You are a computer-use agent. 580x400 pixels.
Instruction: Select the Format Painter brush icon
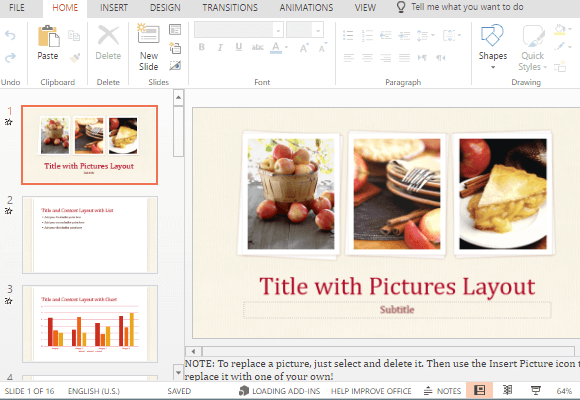click(x=75, y=57)
